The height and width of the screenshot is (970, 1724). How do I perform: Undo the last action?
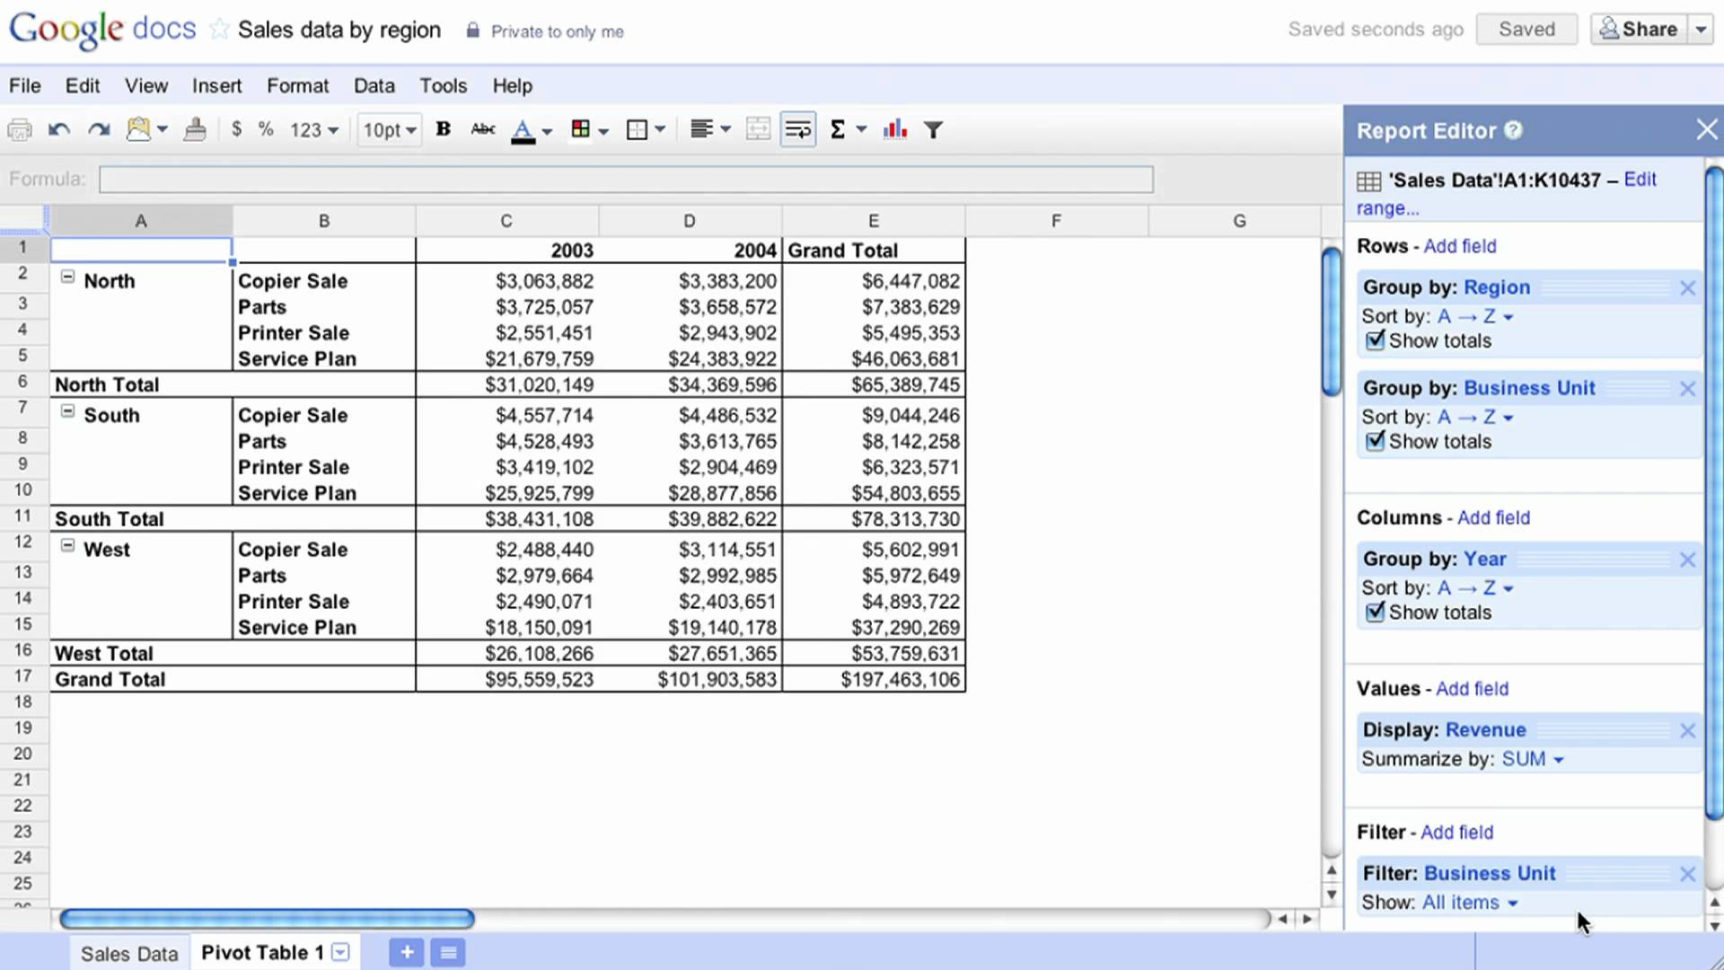(57, 129)
